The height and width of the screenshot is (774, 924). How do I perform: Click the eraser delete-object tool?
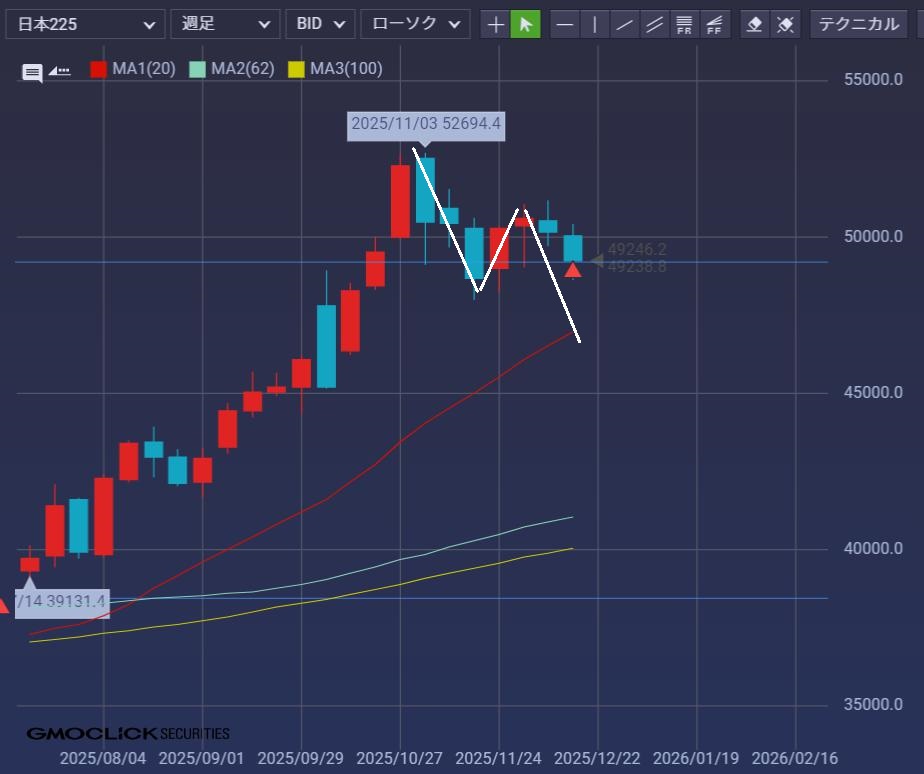click(x=756, y=24)
